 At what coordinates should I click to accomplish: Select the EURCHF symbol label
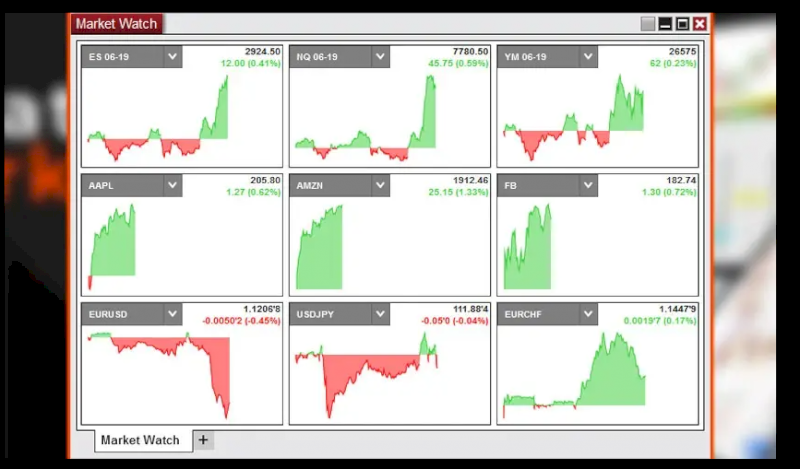(x=523, y=314)
